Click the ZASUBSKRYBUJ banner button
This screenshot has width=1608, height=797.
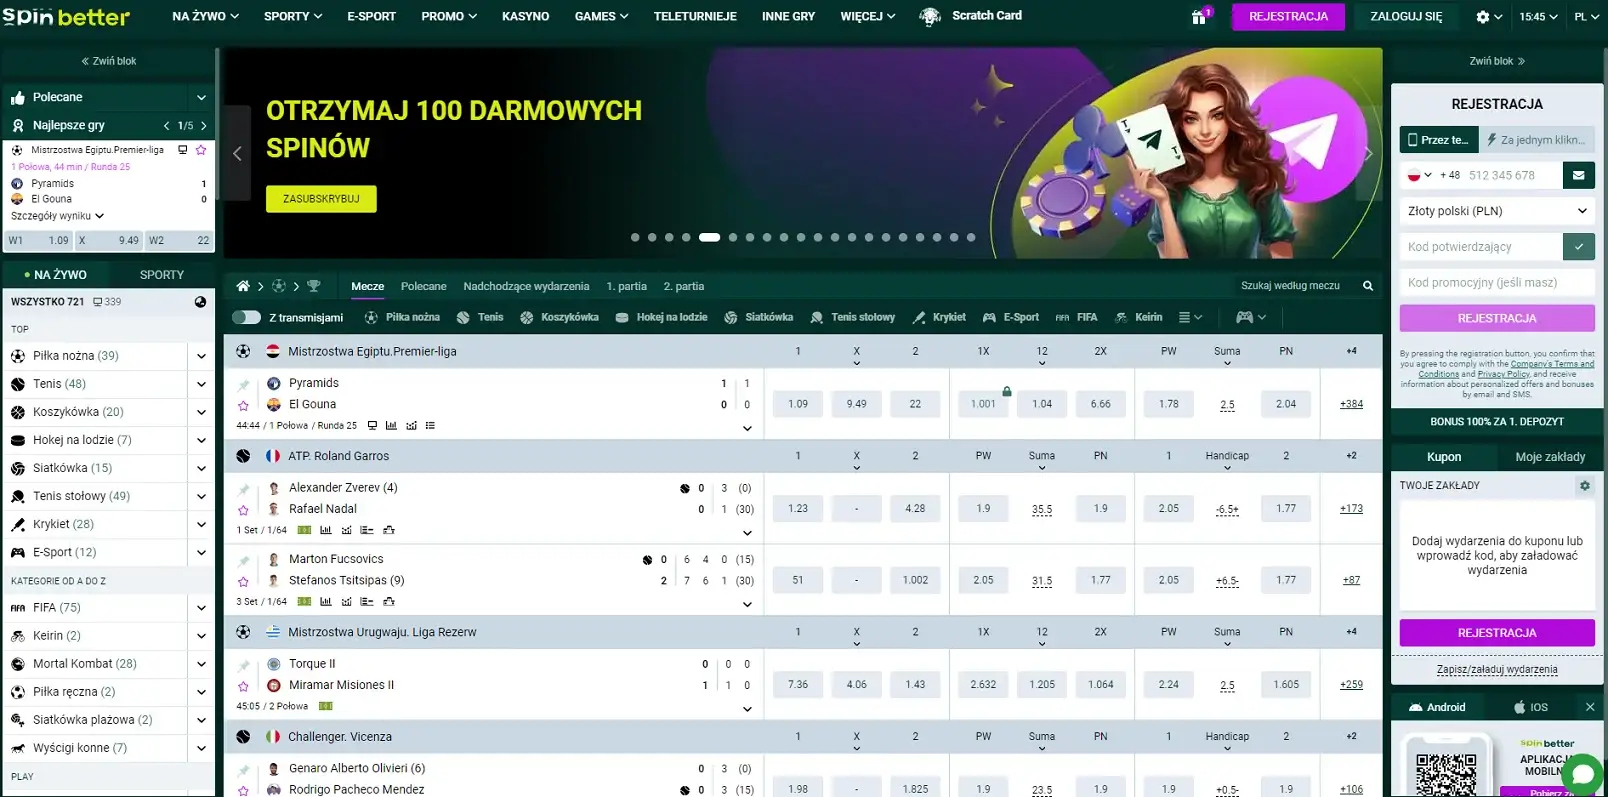(321, 199)
